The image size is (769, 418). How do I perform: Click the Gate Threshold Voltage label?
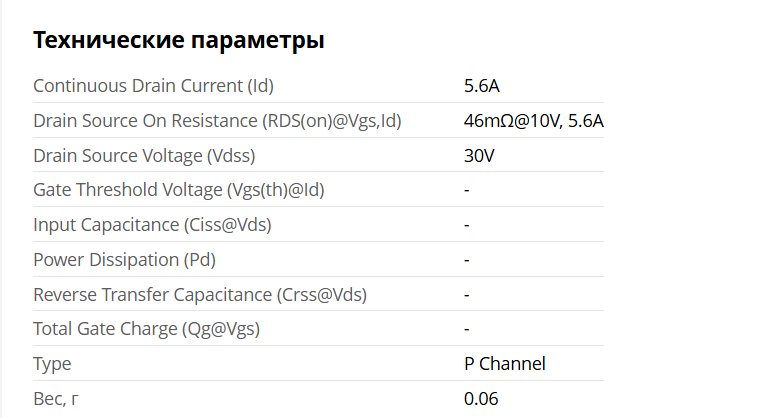[179, 190]
